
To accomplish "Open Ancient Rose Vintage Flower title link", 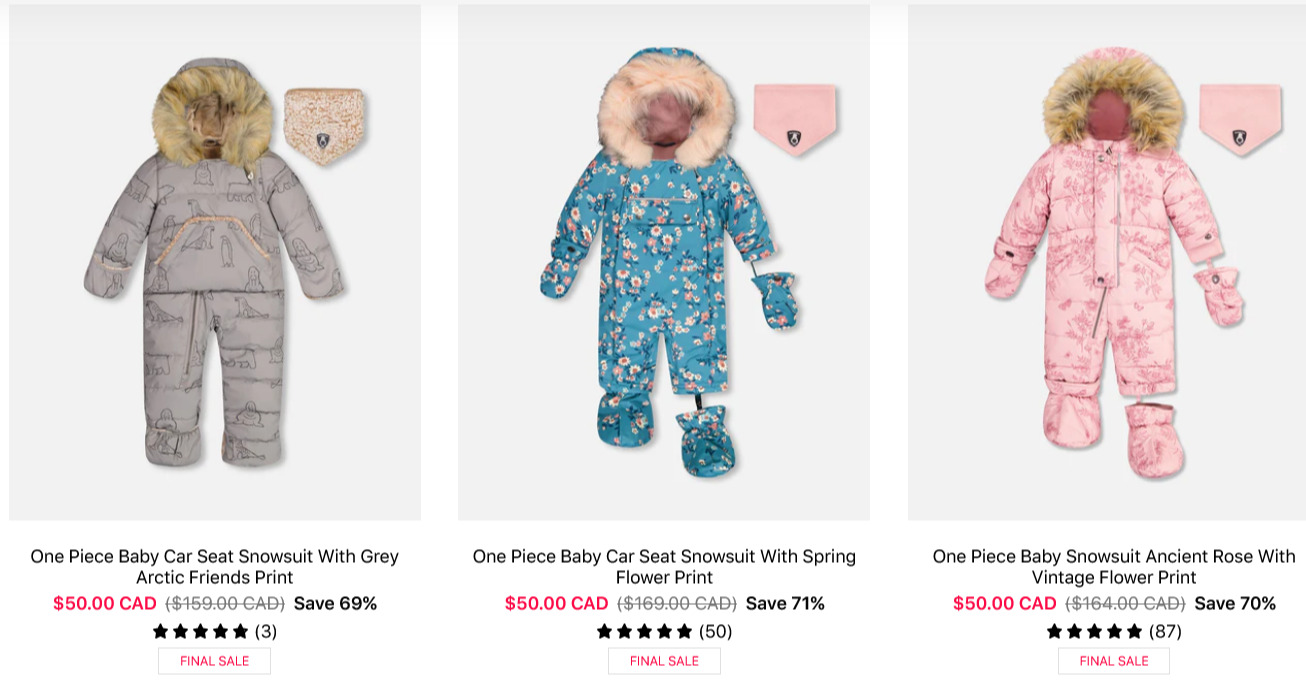I will tap(1114, 566).
